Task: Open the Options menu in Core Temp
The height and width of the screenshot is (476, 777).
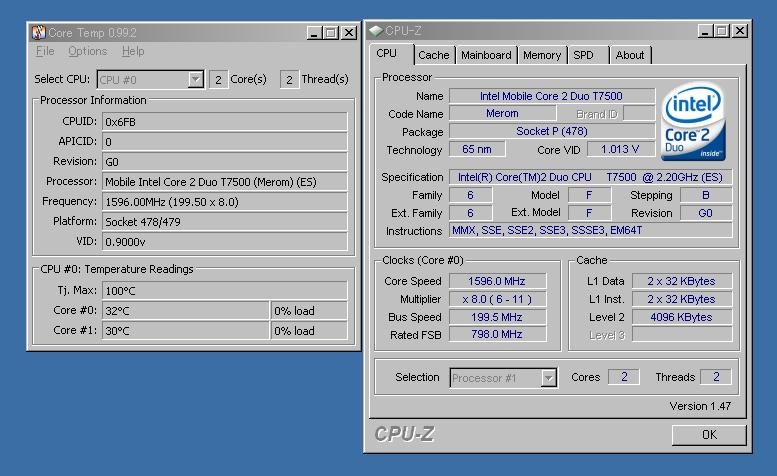Action: [x=88, y=51]
